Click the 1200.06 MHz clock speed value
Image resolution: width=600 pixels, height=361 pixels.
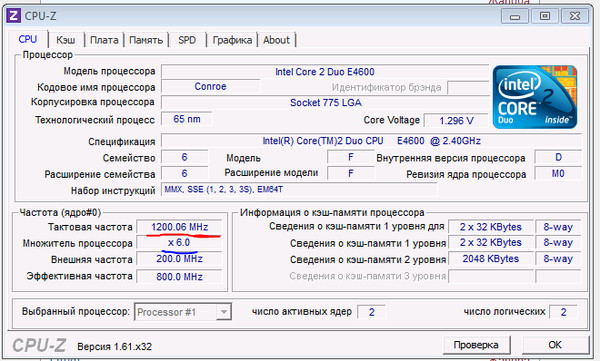pos(179,227)
